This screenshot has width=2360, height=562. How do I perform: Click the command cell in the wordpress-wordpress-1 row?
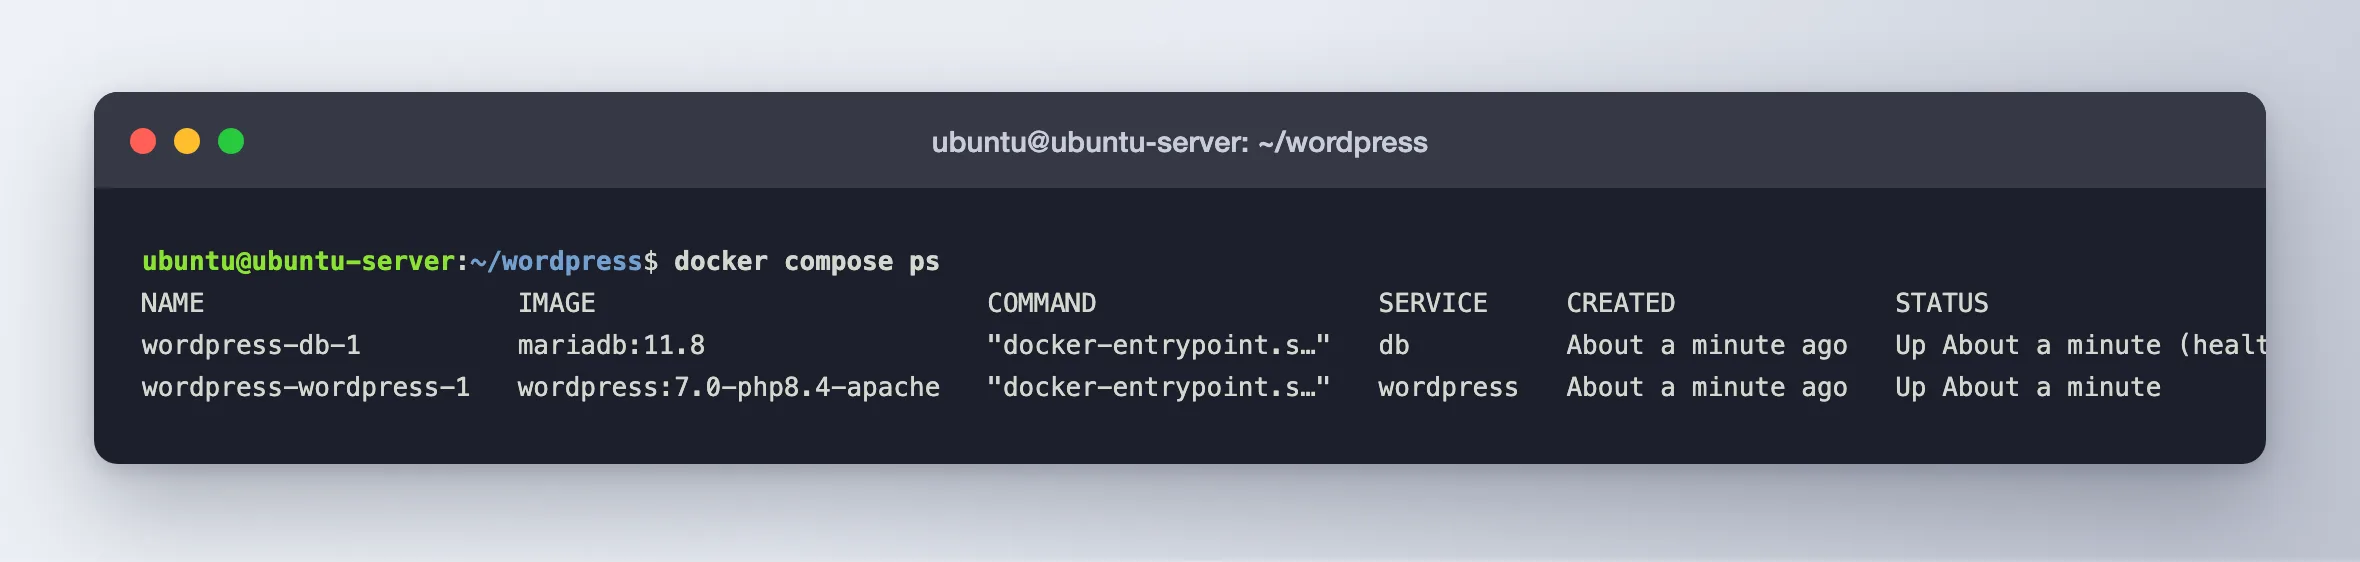[1158, 387]
